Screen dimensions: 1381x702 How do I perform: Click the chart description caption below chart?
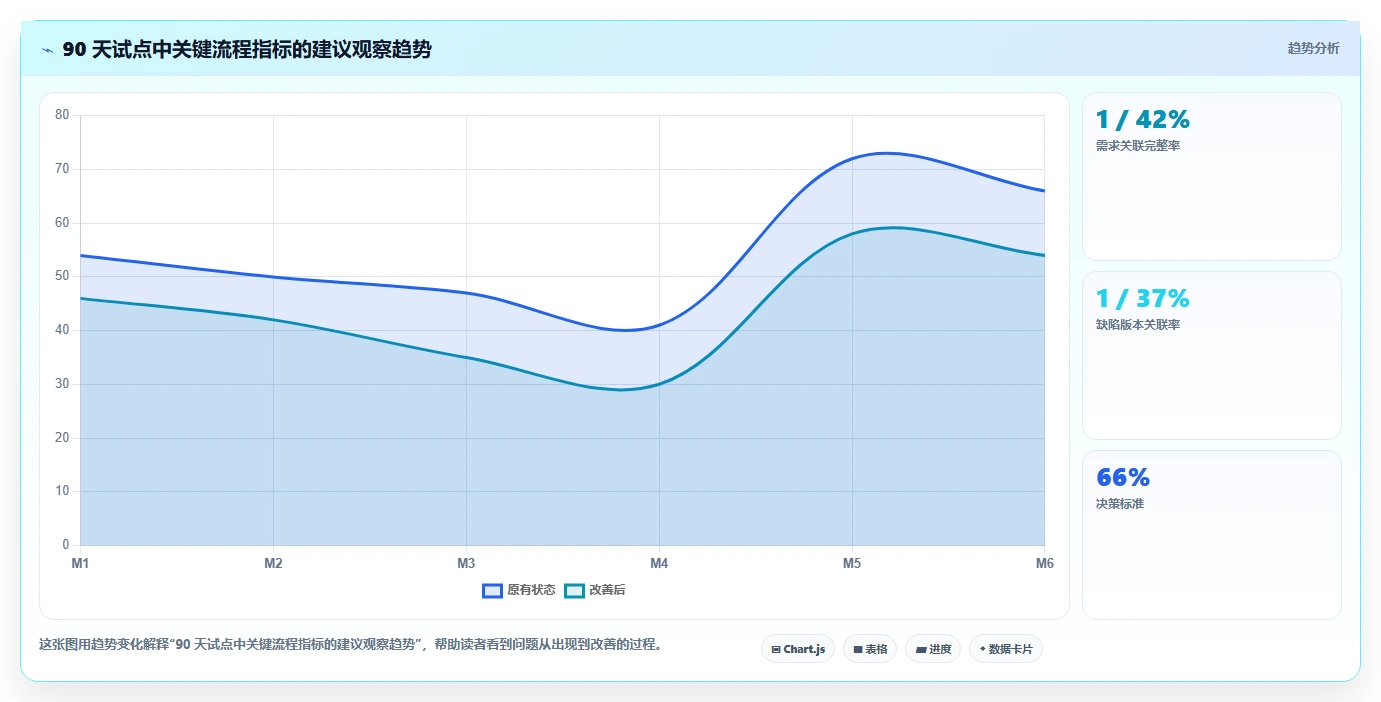click(x=350, y=645)
